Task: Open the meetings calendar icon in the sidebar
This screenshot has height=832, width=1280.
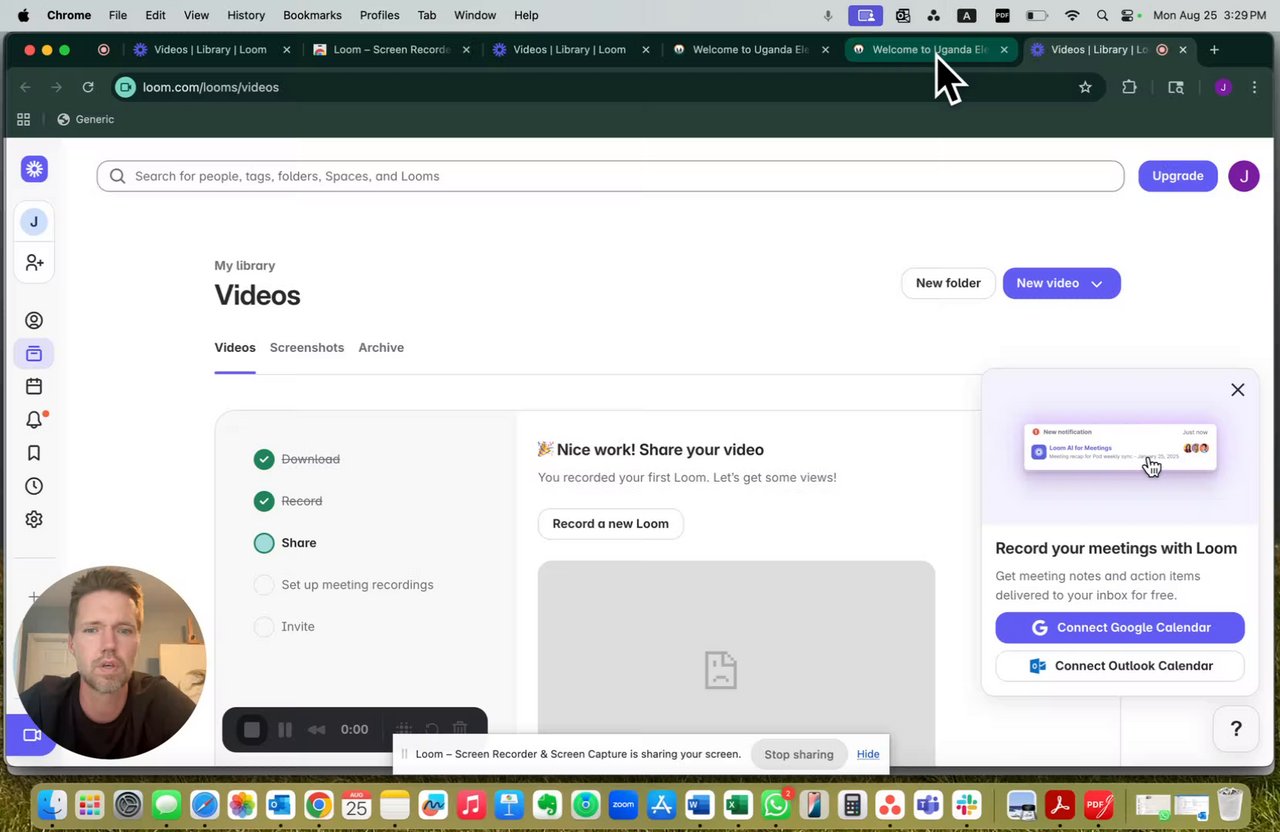Action: coord(34,386)
